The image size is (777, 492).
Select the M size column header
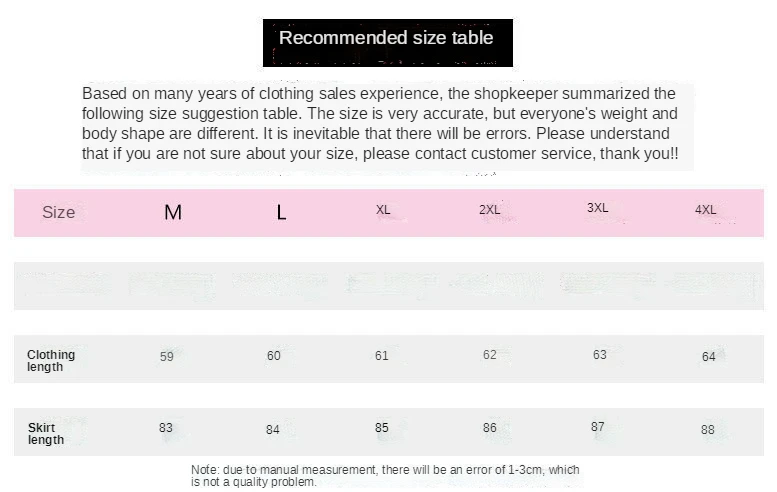[173, 213]
